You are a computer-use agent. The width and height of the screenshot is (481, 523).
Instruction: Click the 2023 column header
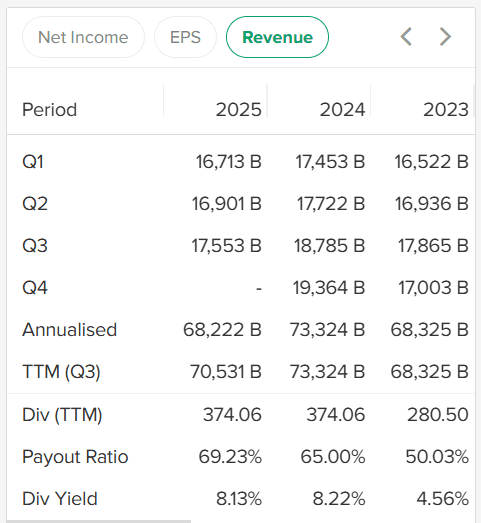coord(446,110)
